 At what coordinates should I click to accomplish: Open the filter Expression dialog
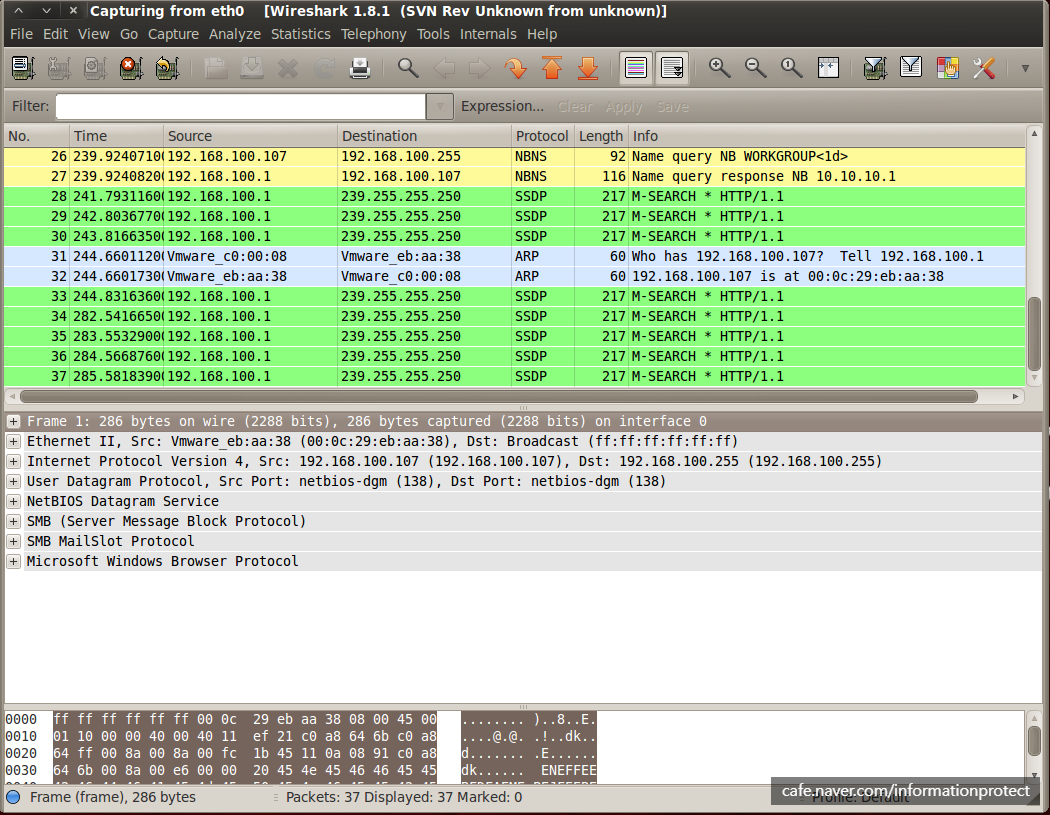point(502,106)
